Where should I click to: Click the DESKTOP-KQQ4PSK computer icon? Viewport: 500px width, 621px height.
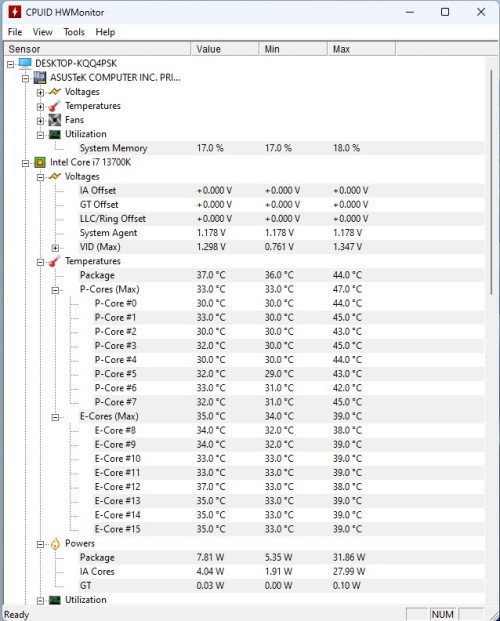[x=25, y=63]
